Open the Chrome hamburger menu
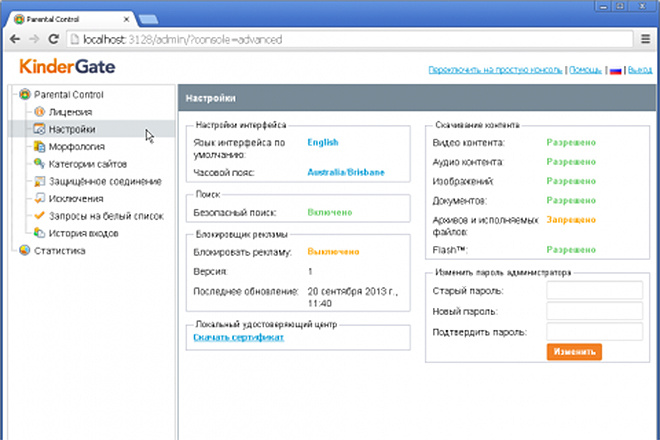The width and height of the screenshot is (660, 440). coord(645,39)
